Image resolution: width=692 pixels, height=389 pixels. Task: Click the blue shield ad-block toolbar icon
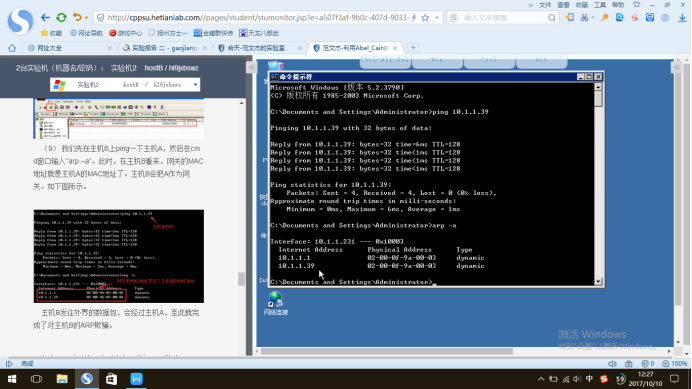pos(650,18)
